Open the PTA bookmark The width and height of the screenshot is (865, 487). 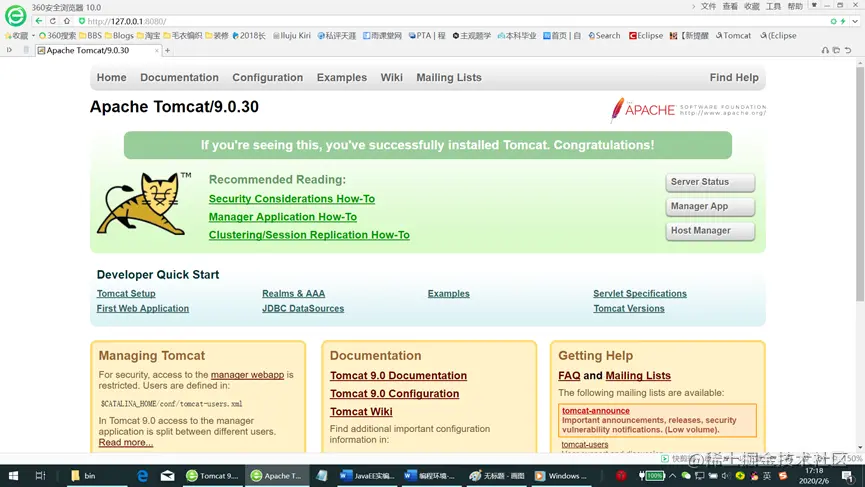point(426,35)
